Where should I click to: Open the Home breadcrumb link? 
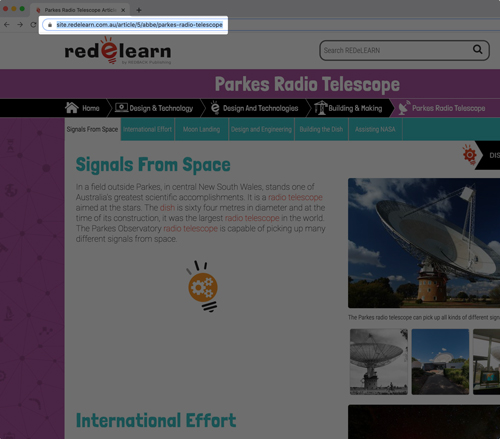(x=91, y=108)
